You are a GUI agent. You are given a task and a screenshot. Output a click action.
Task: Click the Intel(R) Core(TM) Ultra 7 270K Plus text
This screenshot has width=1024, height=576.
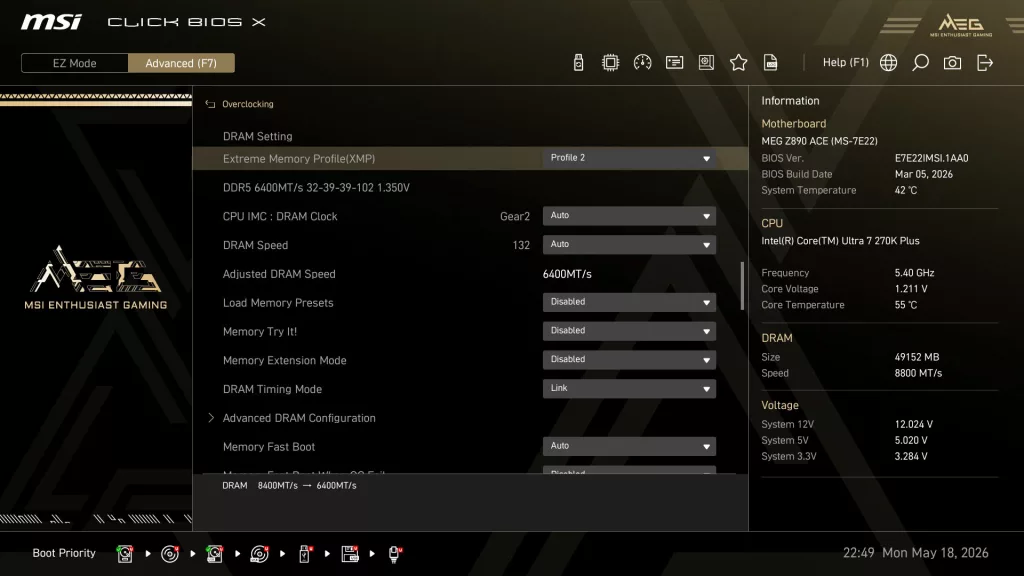tap(840, 241)
